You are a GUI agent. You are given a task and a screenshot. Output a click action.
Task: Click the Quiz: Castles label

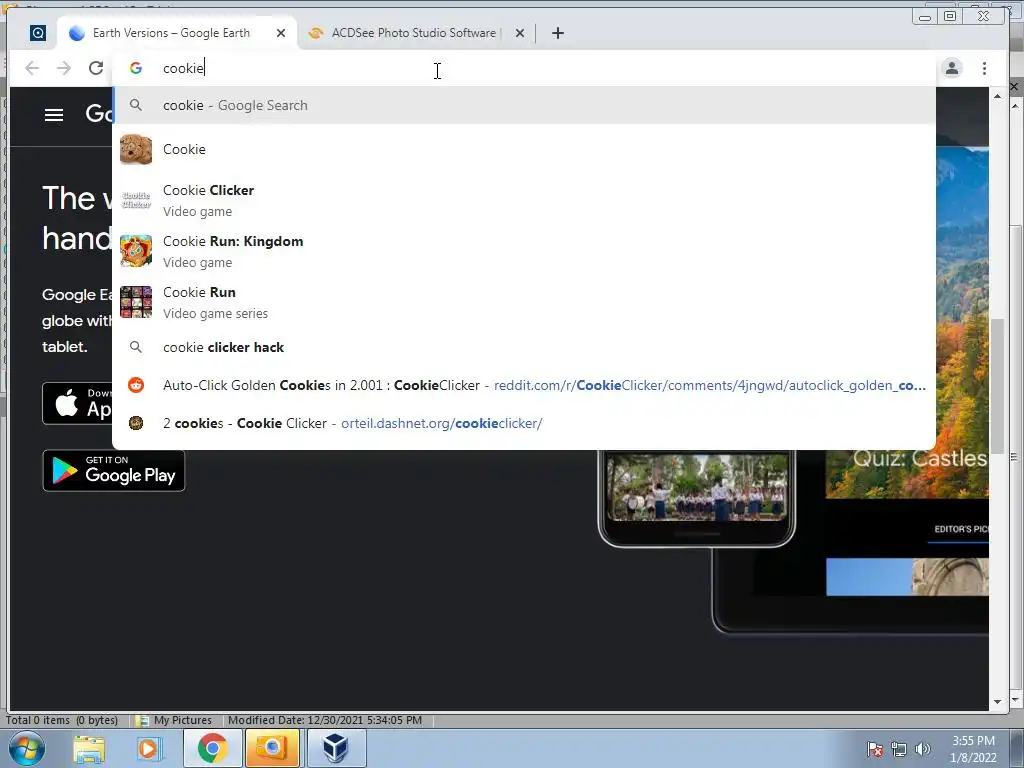[x=920, y=458]
